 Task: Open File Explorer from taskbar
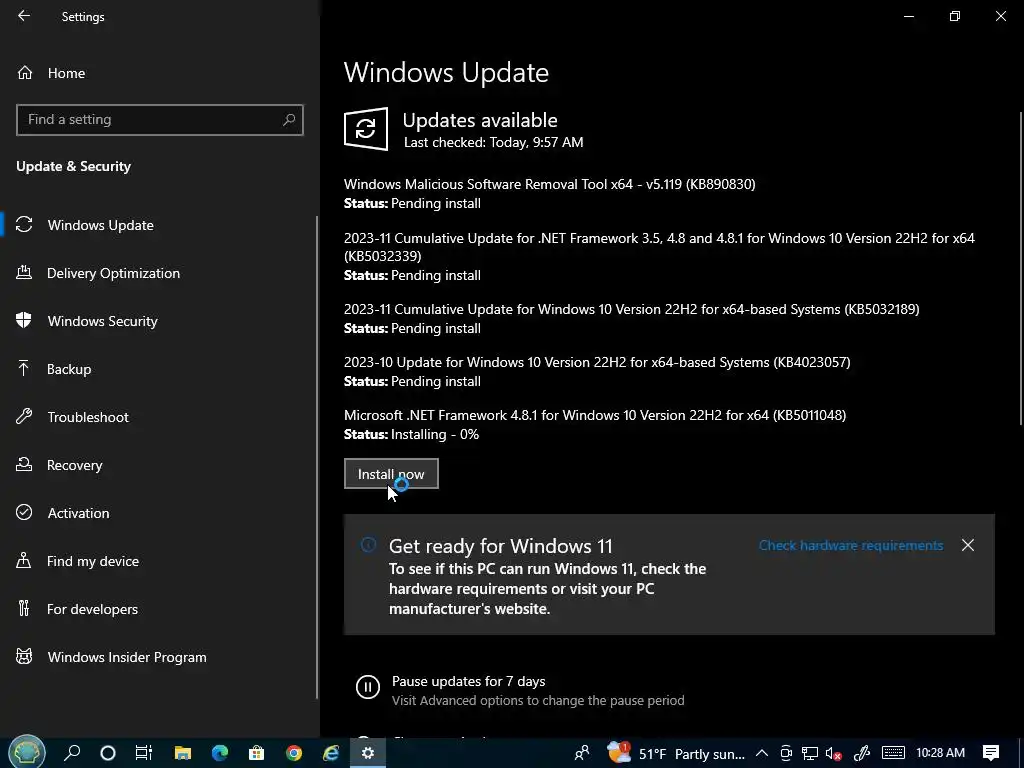pyautogui.click(x=182, y=753)
